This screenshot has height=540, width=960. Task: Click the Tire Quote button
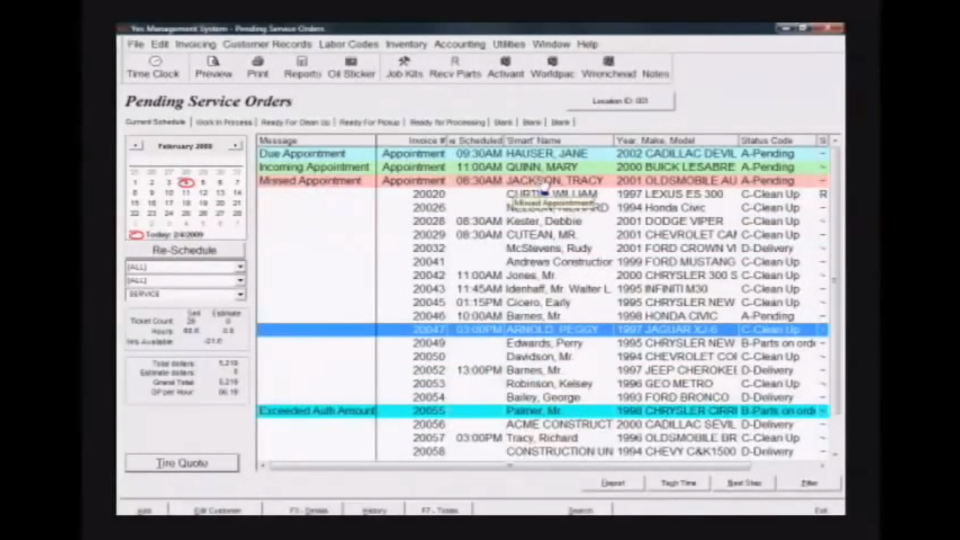182,463
